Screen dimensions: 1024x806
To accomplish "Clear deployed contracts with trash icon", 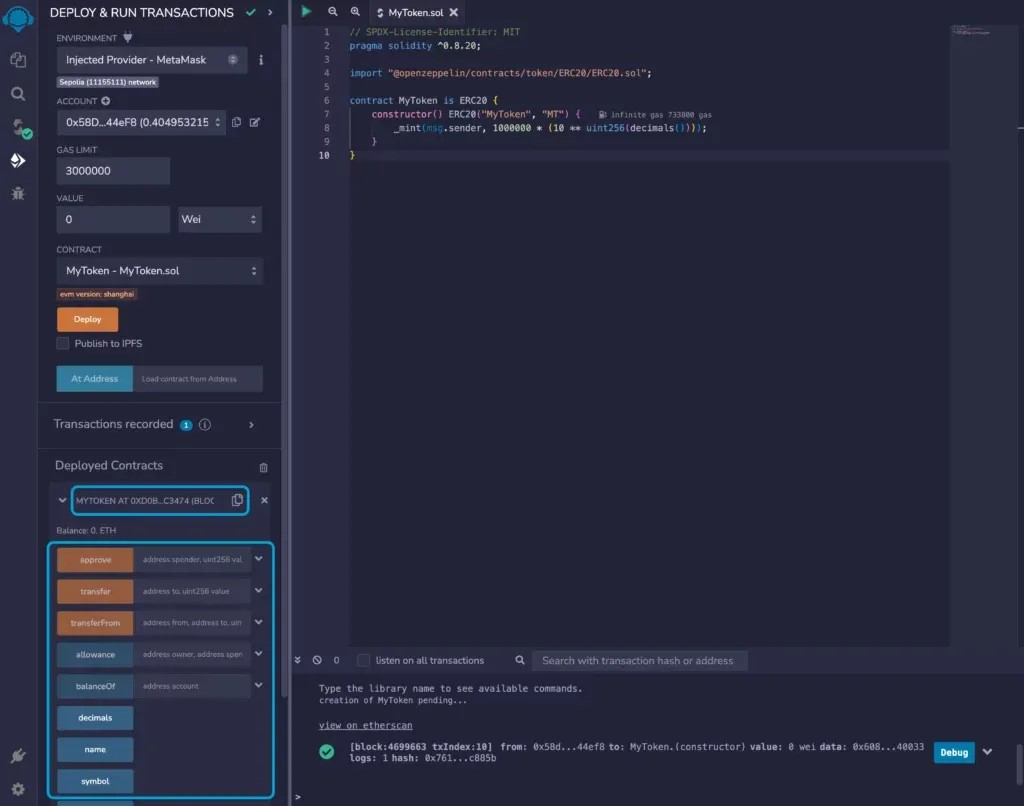I will pyautogui.click(x=263, y=468).
